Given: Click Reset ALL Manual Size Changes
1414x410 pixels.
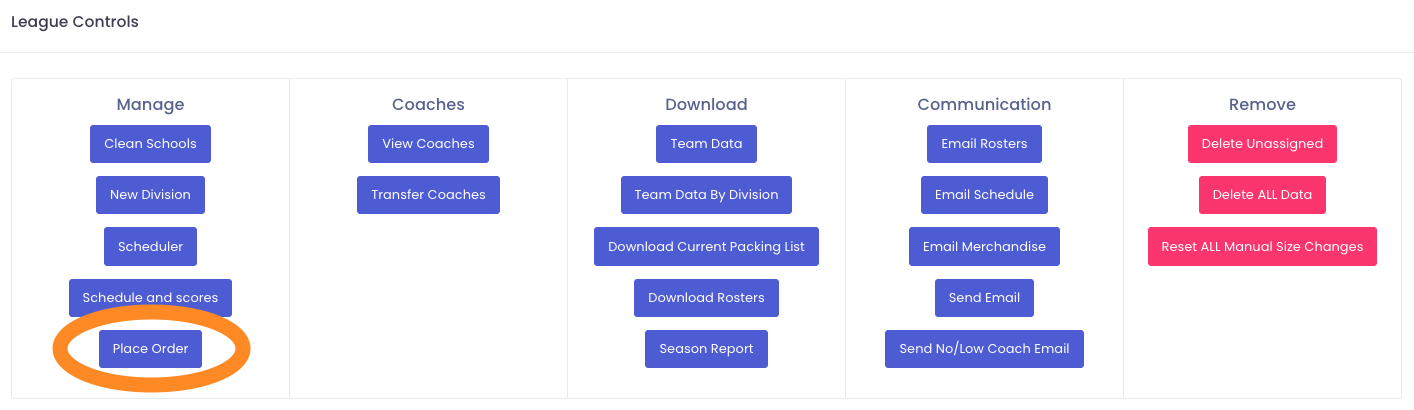Looking at the screenshot, I should 1262,246.
